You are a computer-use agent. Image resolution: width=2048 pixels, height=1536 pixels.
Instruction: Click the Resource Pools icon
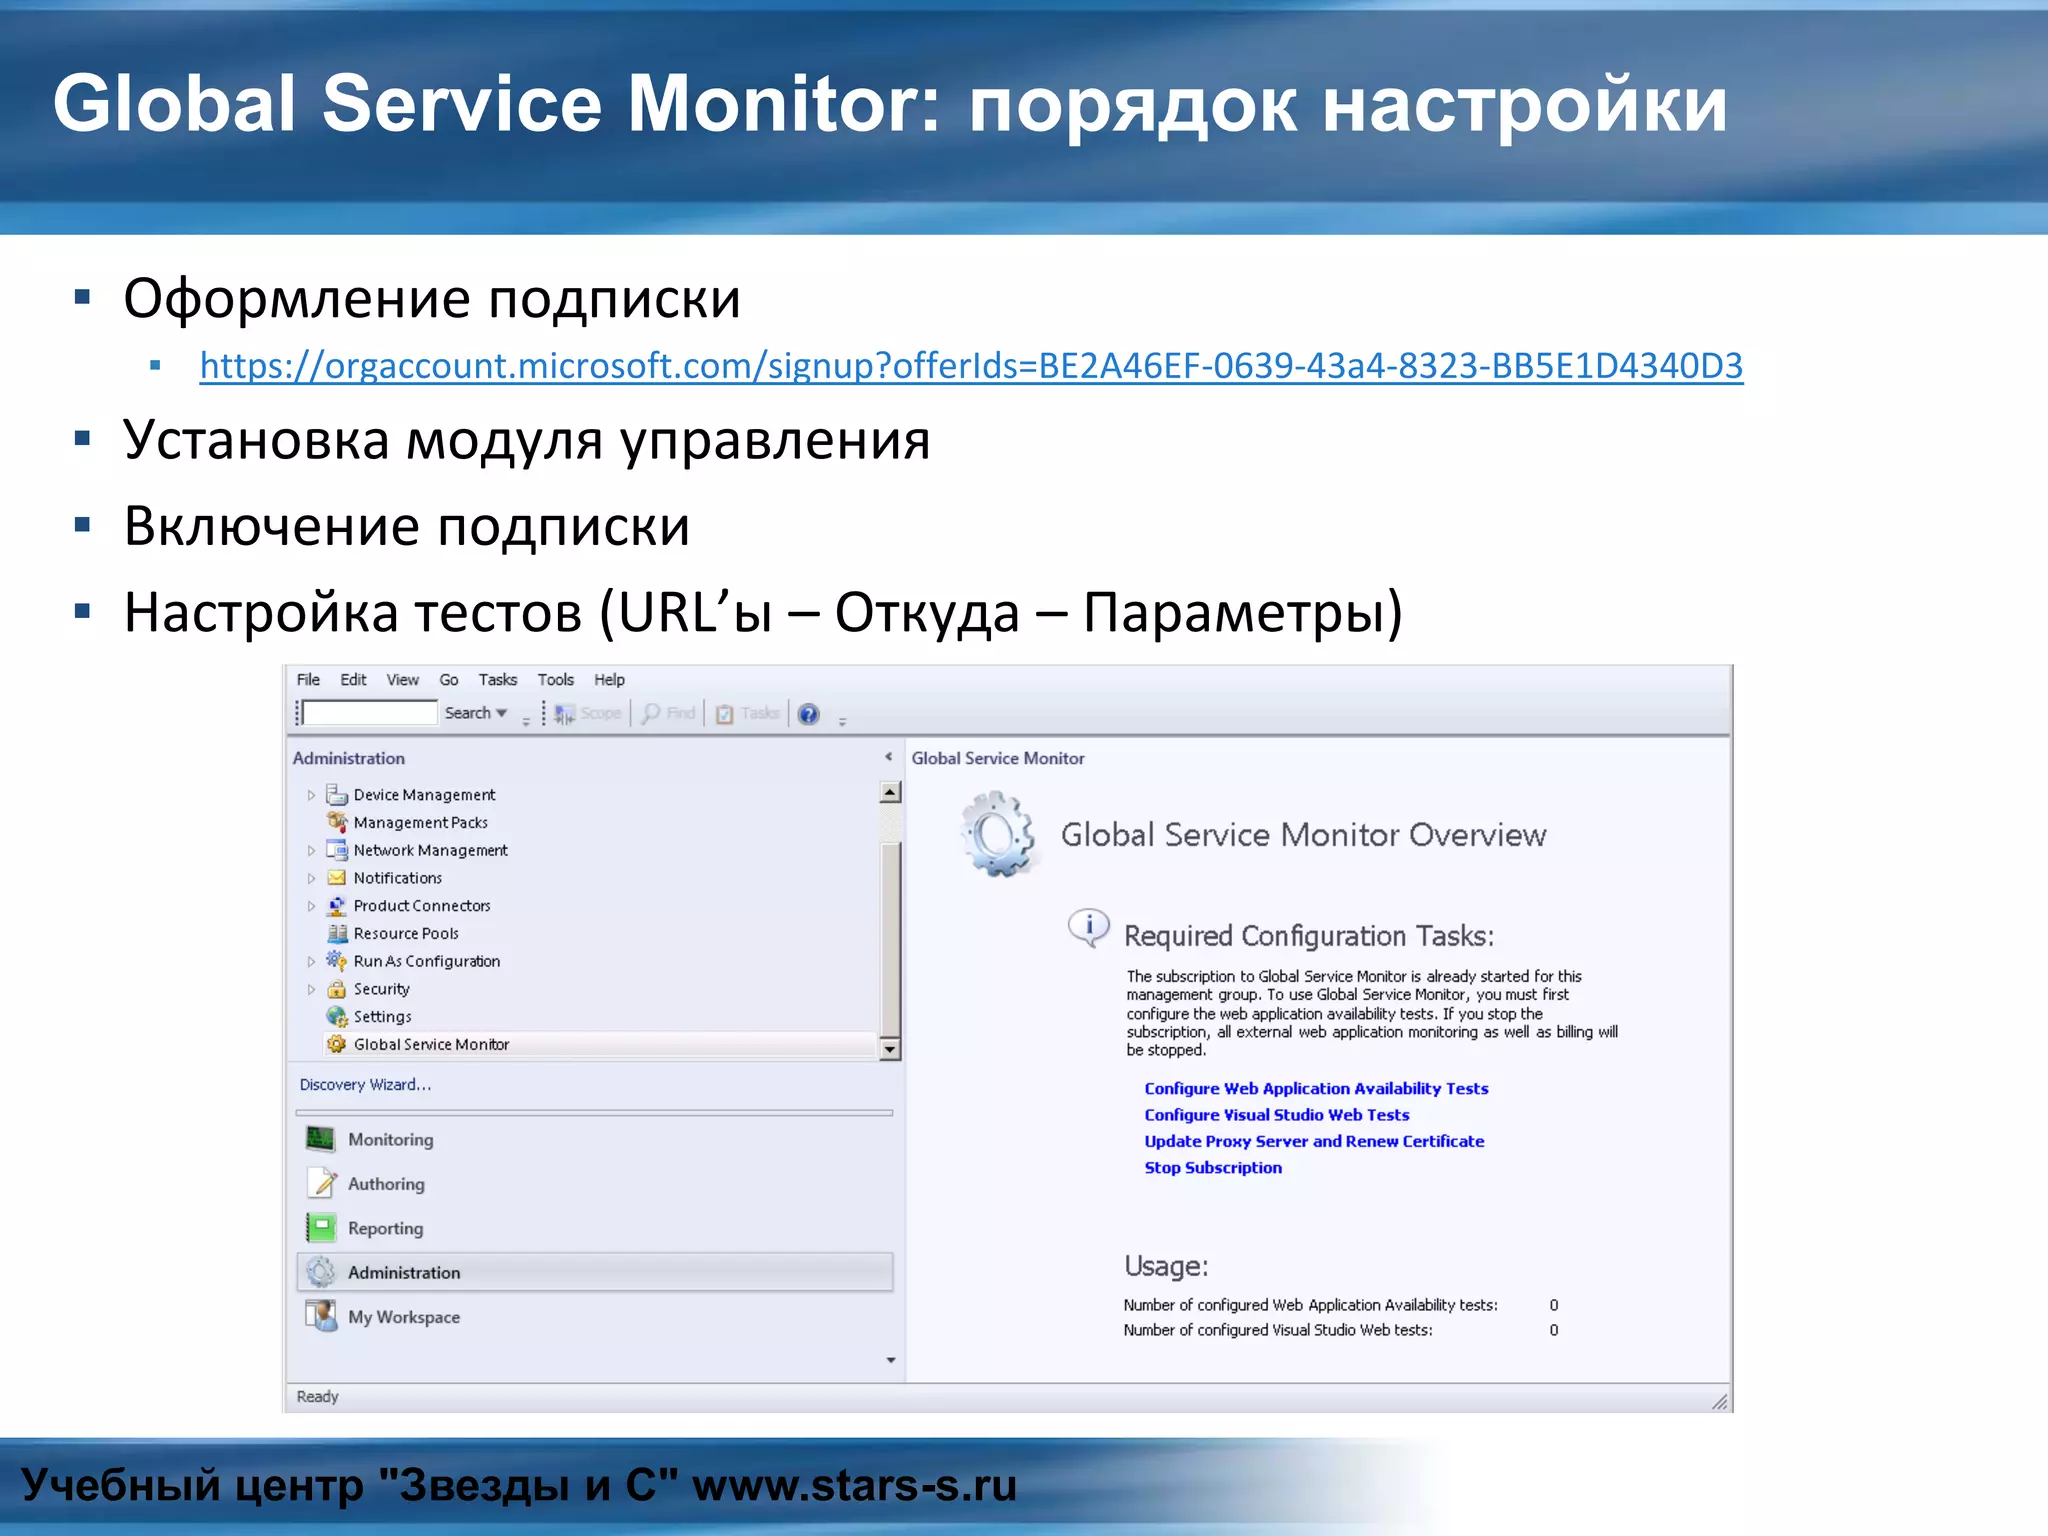click(337, 933)
